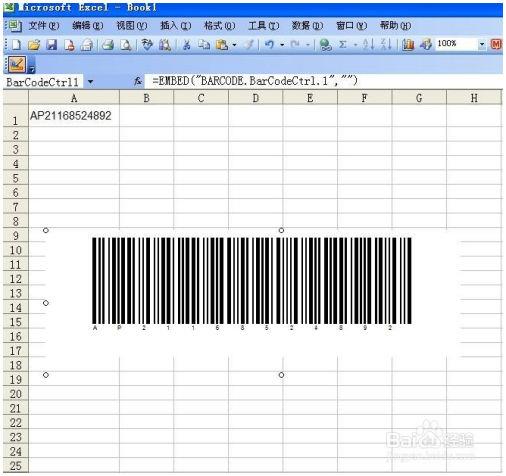Image resolution: width=506 pixels, height=476 pixels.
Task: Click the Format Painter brush icon
Action: 249,44
